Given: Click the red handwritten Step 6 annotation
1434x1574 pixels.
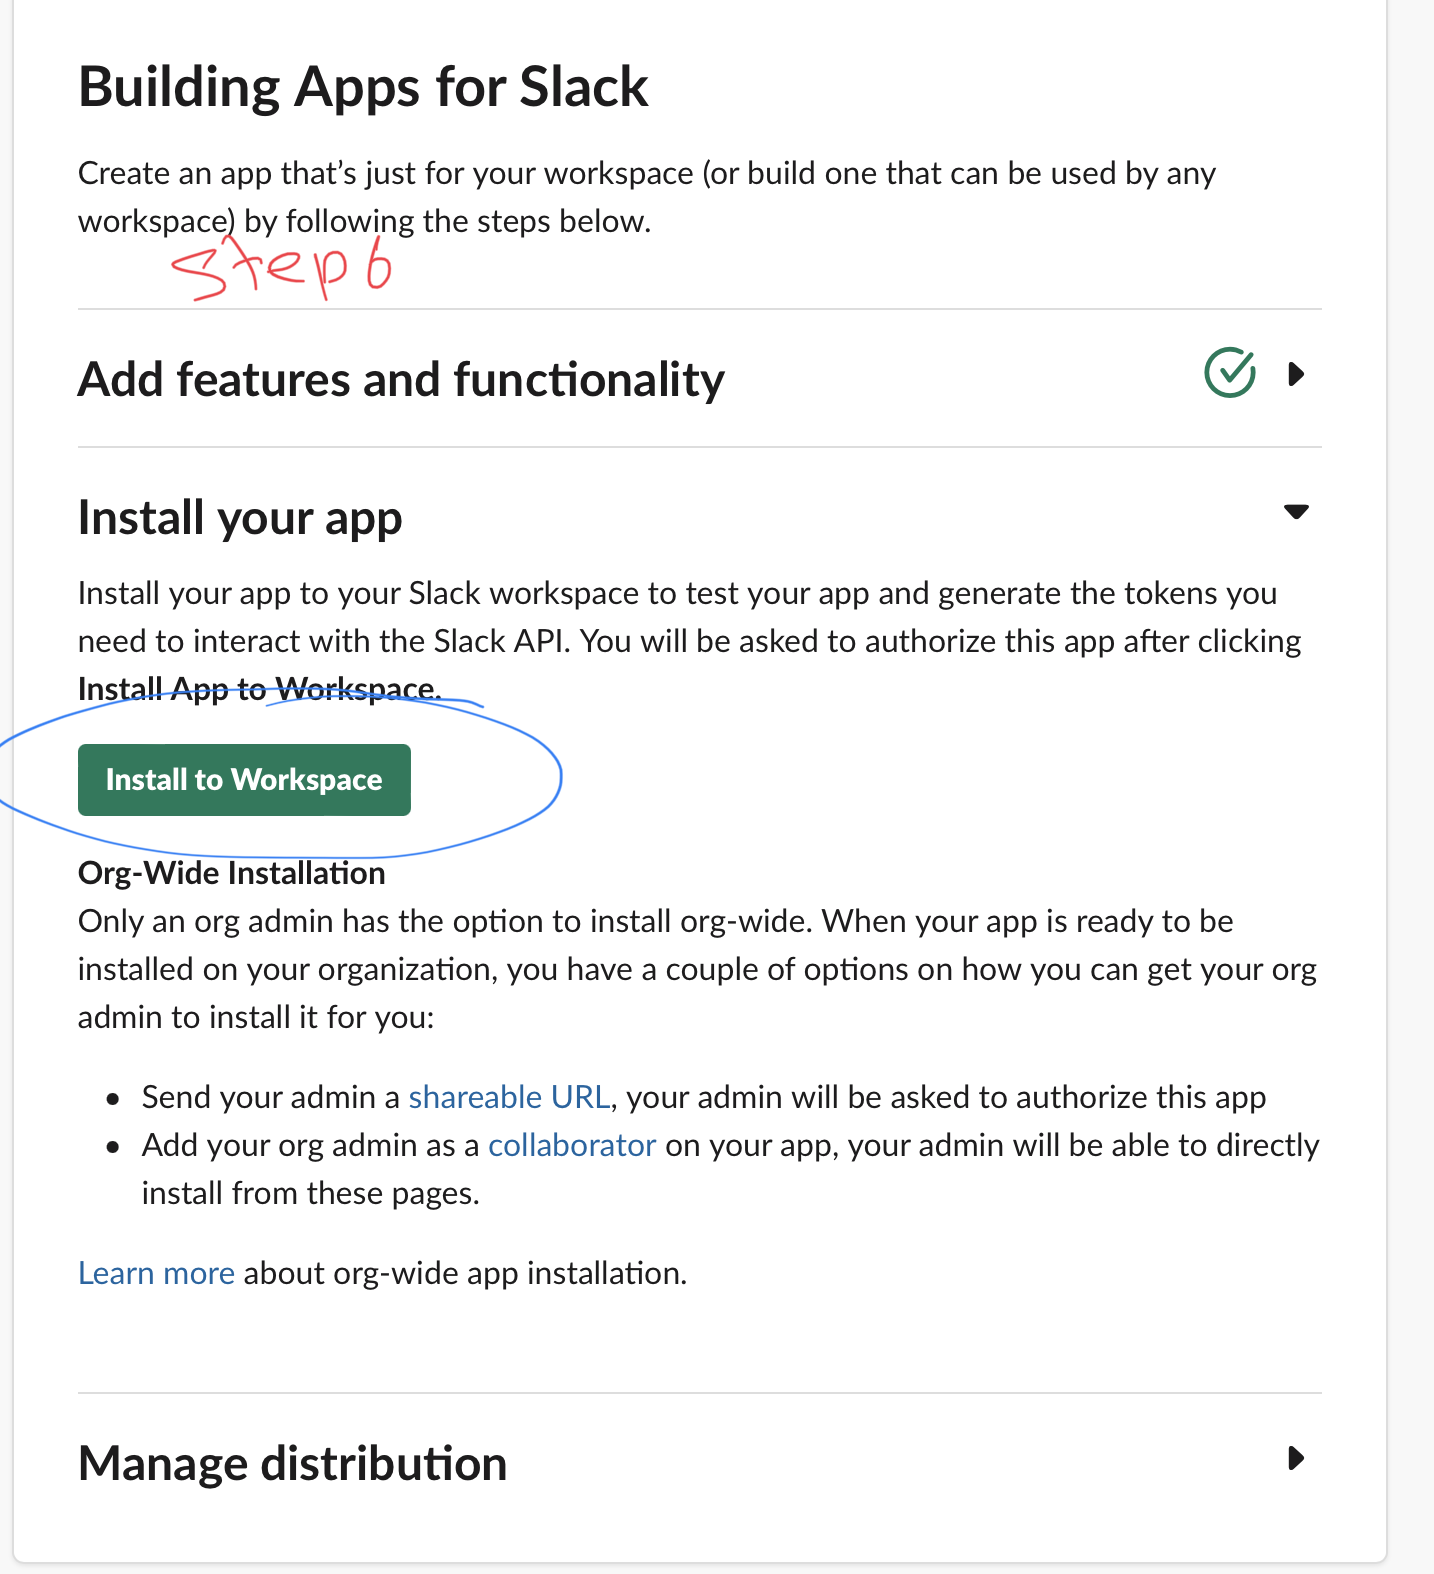Looking at the screenshot, I should pos(282,268).
